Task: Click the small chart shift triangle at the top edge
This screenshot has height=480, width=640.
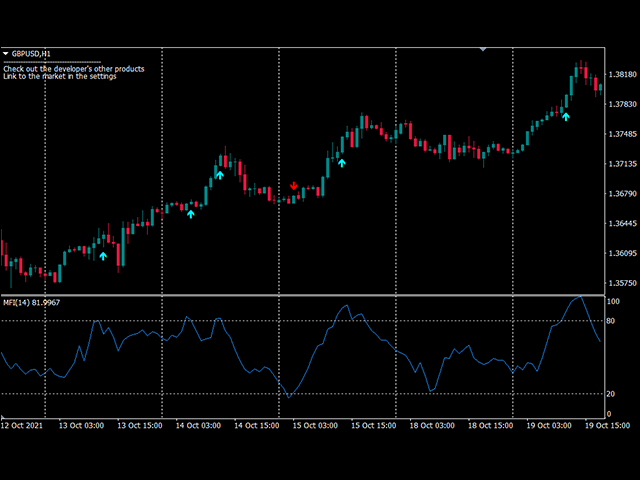Action: (x=483, y=47)
